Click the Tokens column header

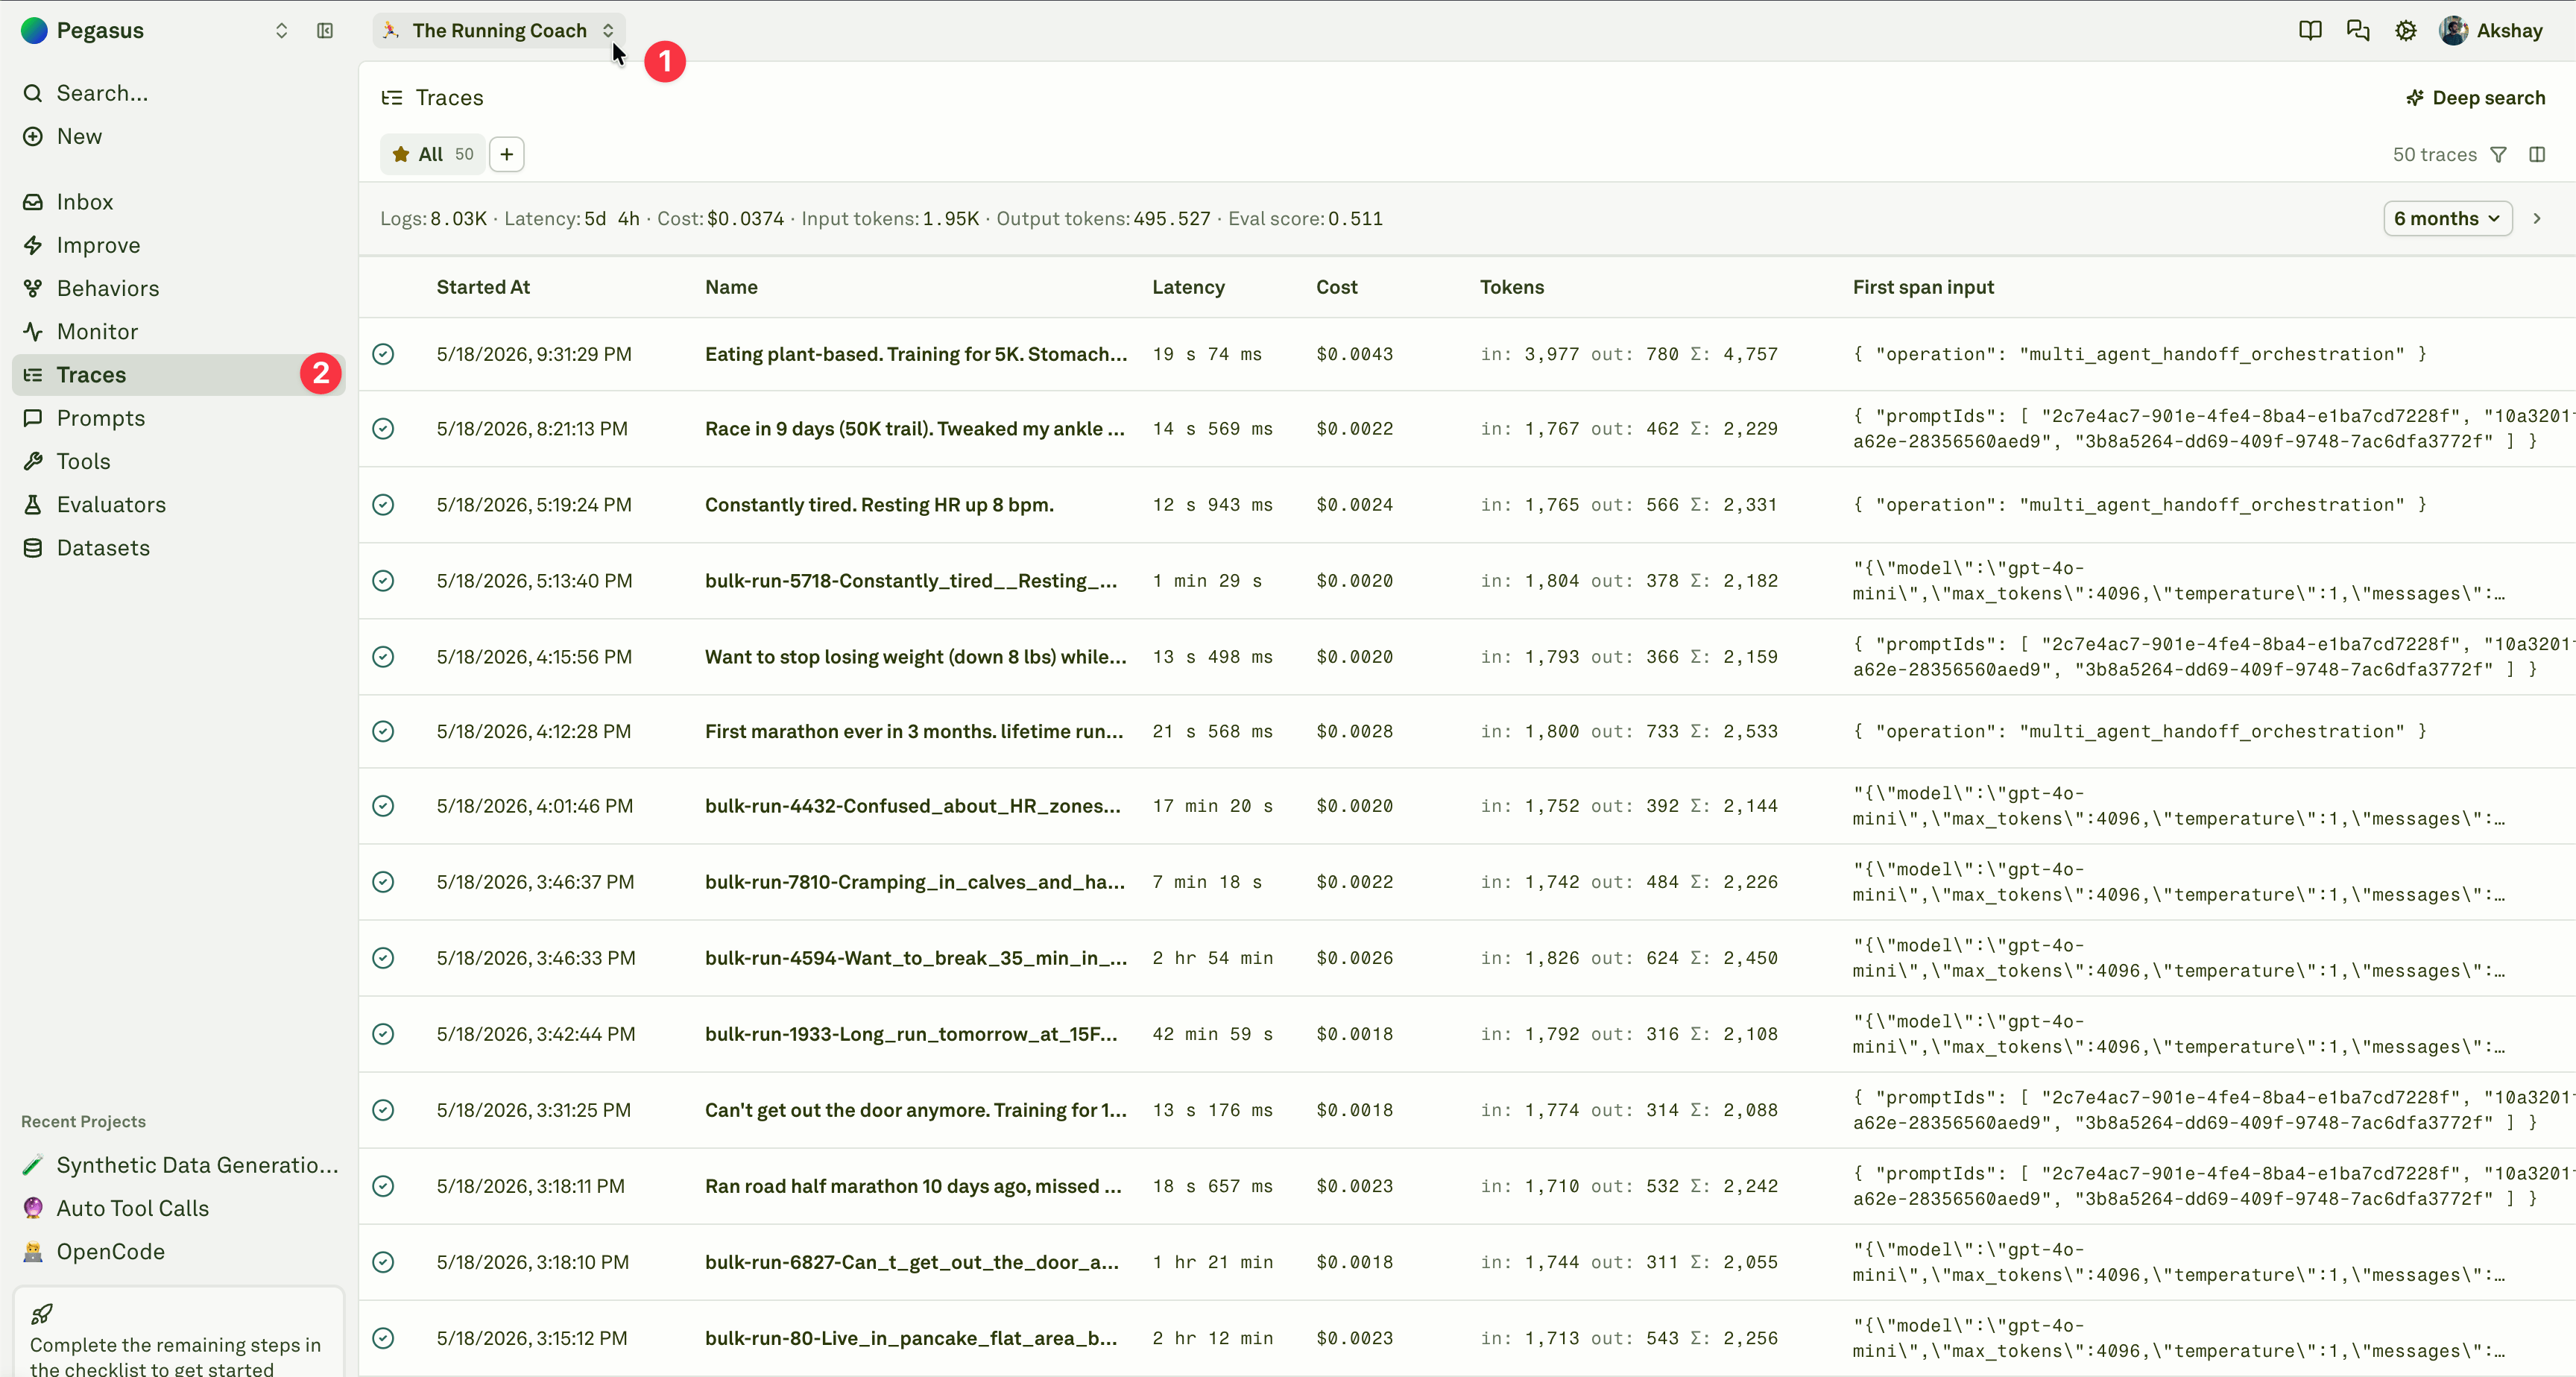1511,287
